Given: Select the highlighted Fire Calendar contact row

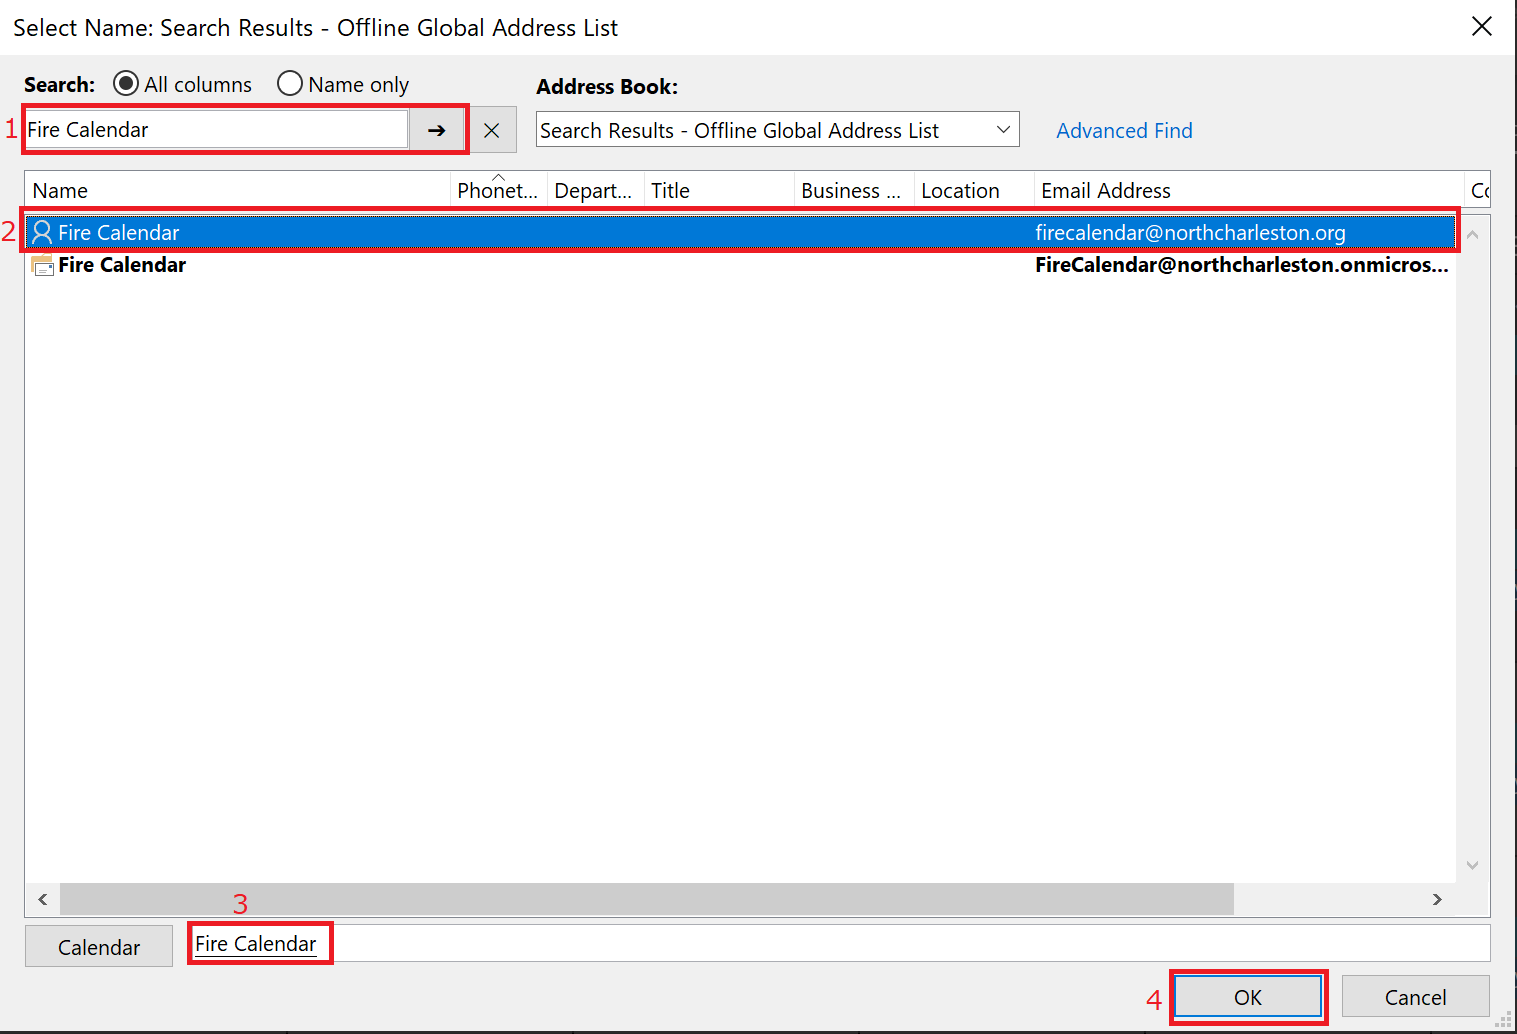Looking at the screenshot, I should pyautogui.click(x=741, y=233).
